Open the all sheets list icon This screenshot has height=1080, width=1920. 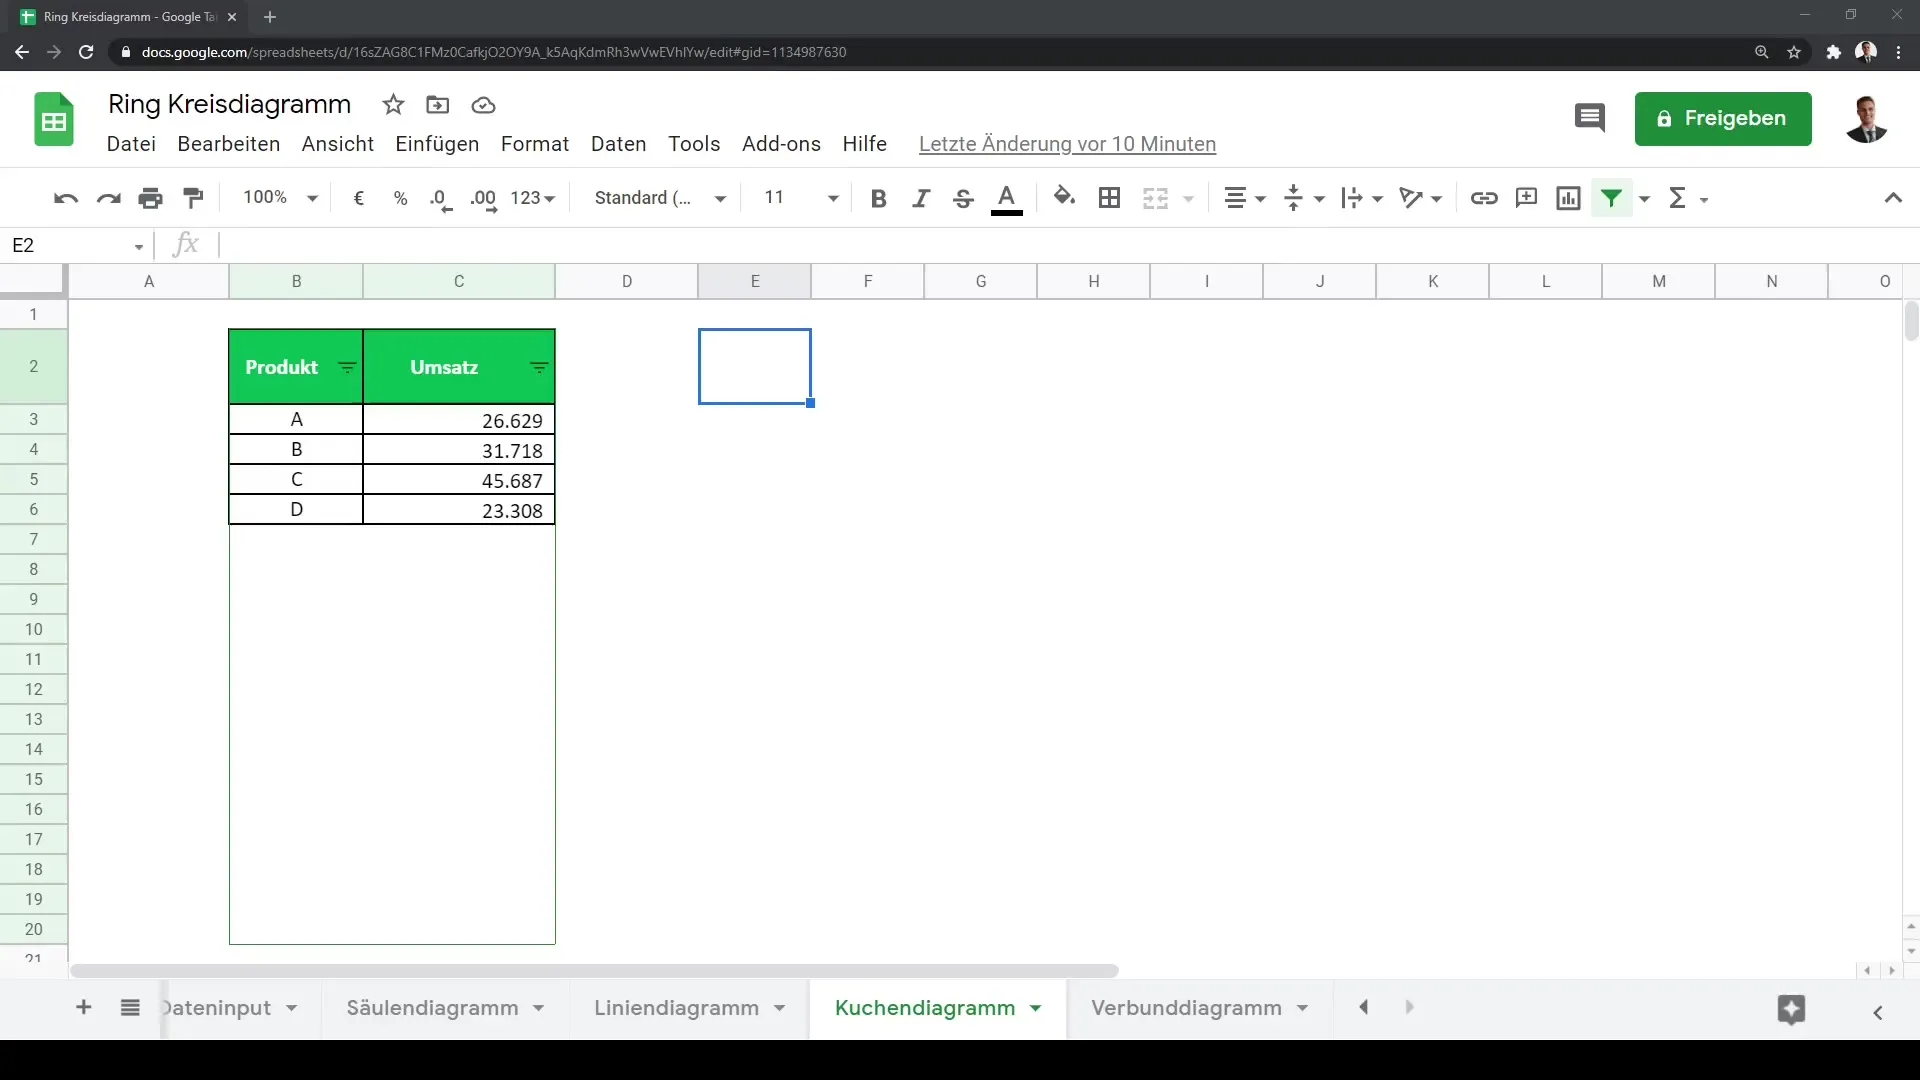pyautogui.click(x=130, y=1008)
